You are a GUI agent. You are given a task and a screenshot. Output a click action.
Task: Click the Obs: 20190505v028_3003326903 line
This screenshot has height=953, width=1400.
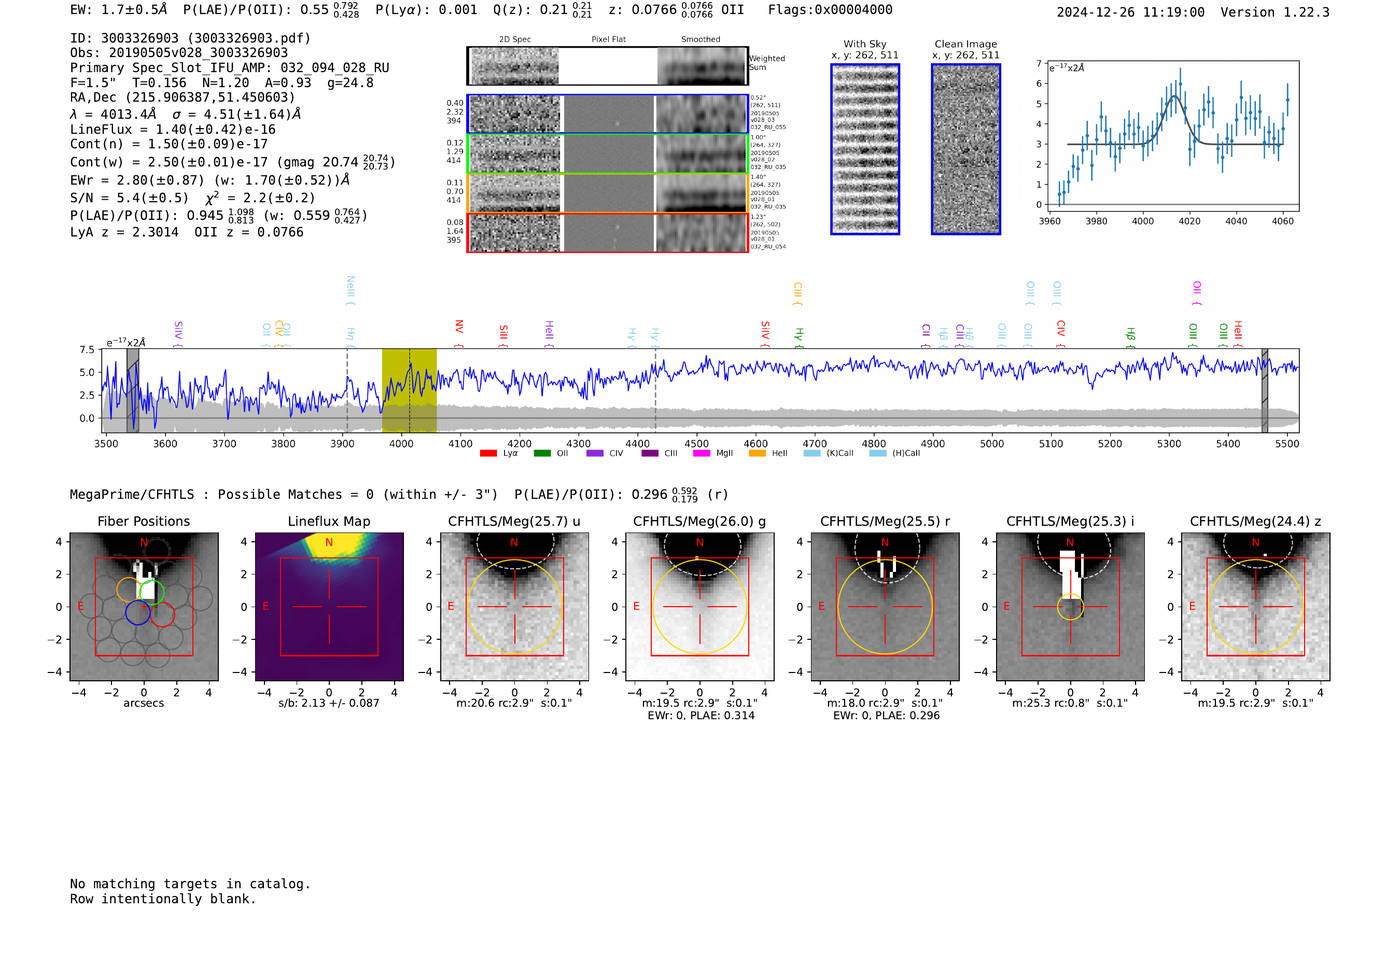179,53
